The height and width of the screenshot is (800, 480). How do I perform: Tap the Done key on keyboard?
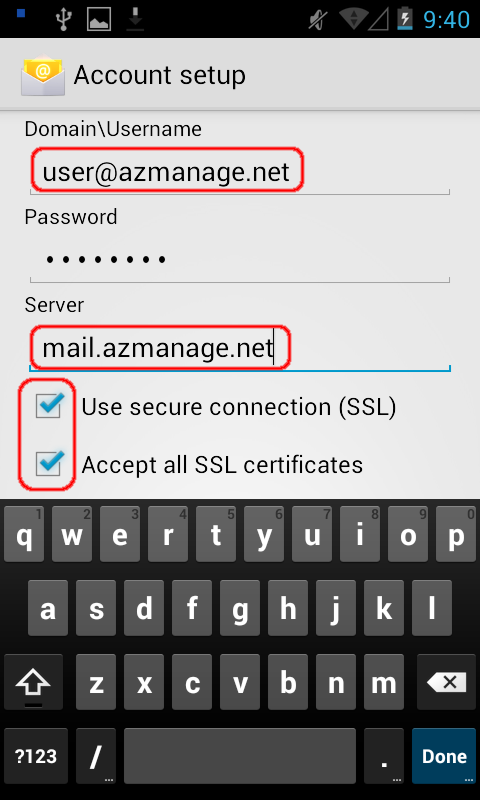coord(444,756)
